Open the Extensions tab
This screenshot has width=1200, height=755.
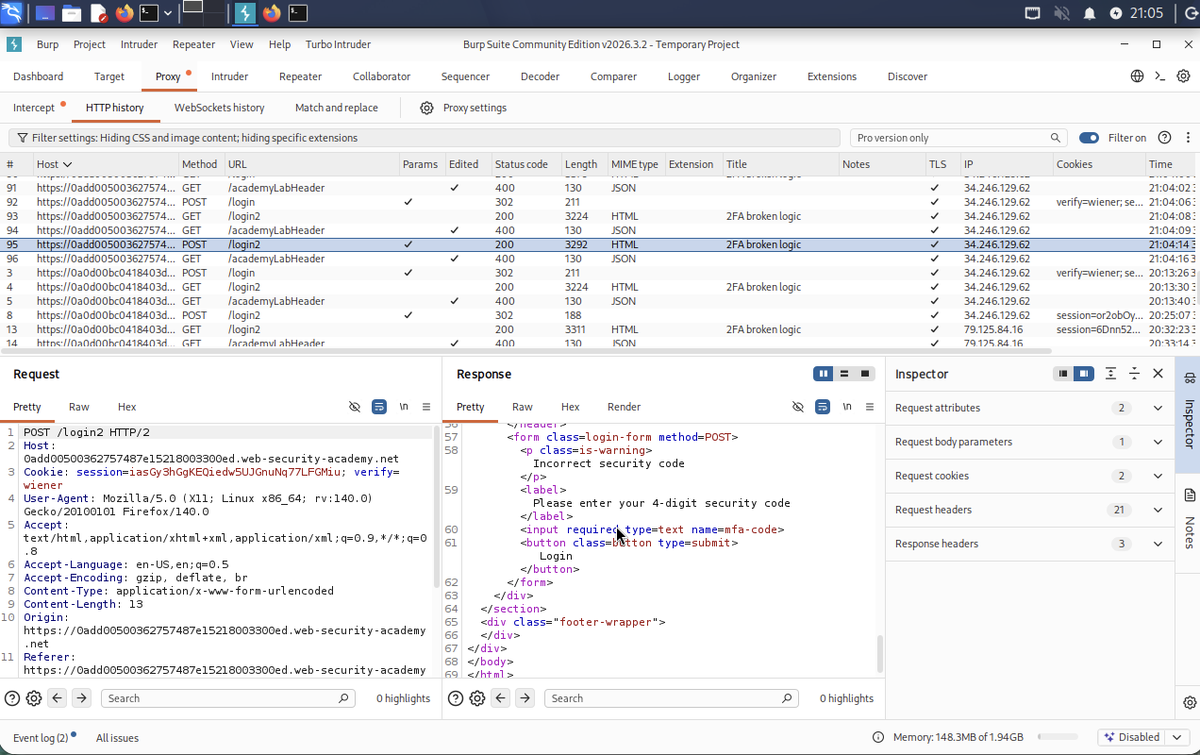[832, 76]
